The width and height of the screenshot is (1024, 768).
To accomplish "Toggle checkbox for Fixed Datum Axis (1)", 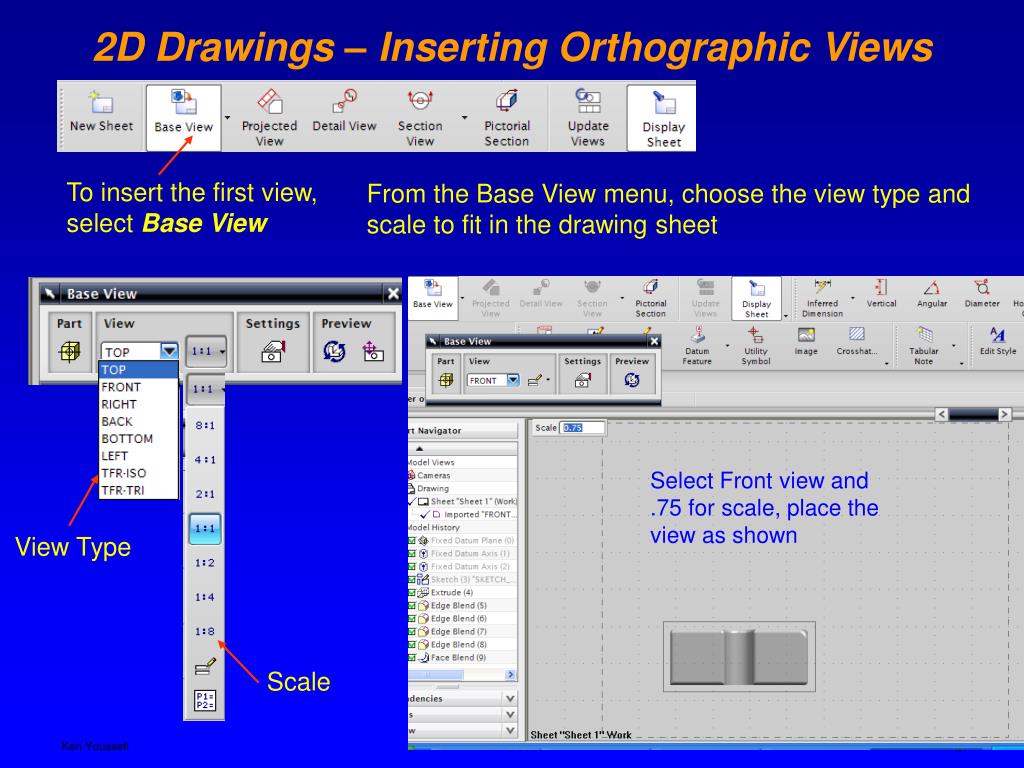I will (412, 554).
